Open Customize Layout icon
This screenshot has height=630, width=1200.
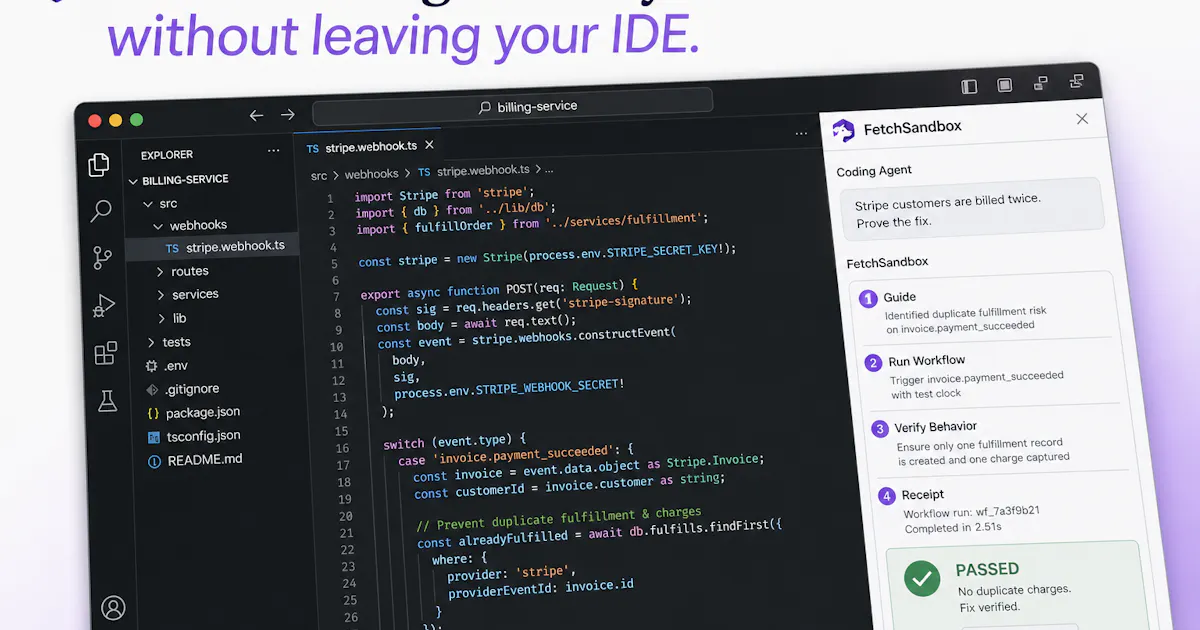click(1077, 81)
